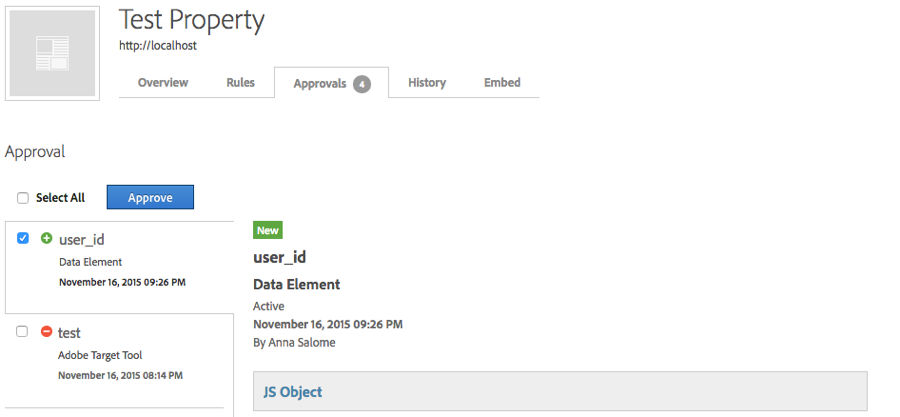The width and height of the screenshot is (900, 417).
Task: Click the Approvals count badge showing 4
Action: [362, 84]
